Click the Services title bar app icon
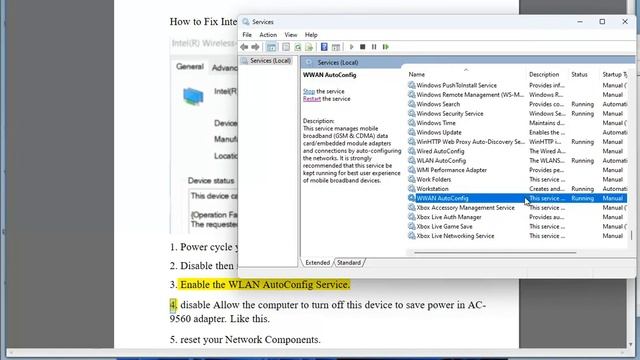The image size is (640, 360). [246, 22]
